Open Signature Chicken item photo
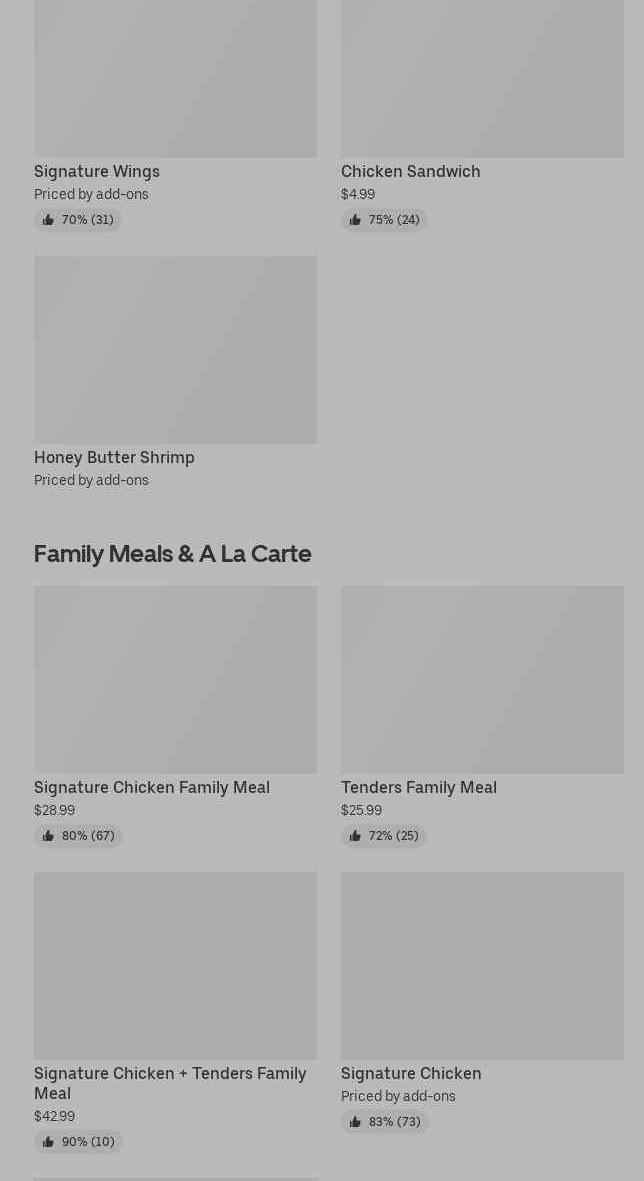This screenshot has height=1181, width=644. (x=482, y=966)
